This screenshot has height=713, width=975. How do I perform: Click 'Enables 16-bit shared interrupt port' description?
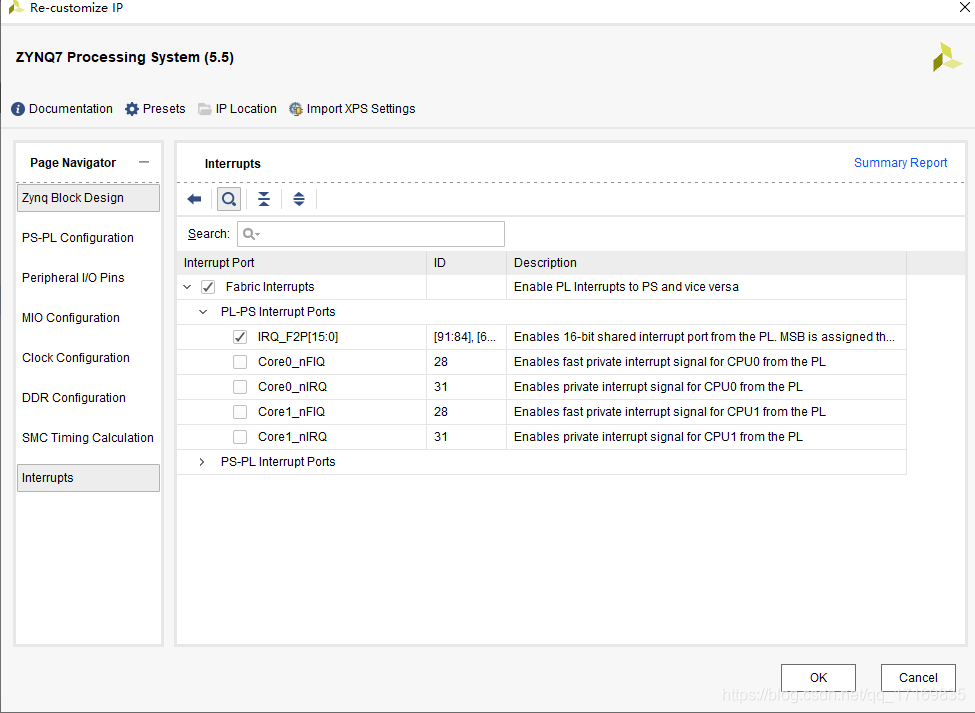tap(705, 337)
